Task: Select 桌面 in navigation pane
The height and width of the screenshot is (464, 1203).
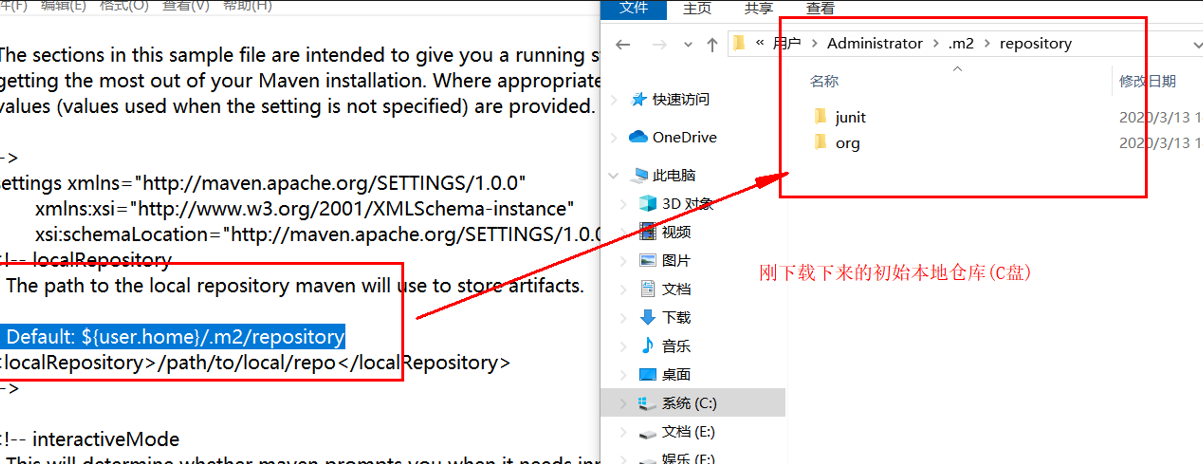Action: pyautogui.click(x=676, y=375)
